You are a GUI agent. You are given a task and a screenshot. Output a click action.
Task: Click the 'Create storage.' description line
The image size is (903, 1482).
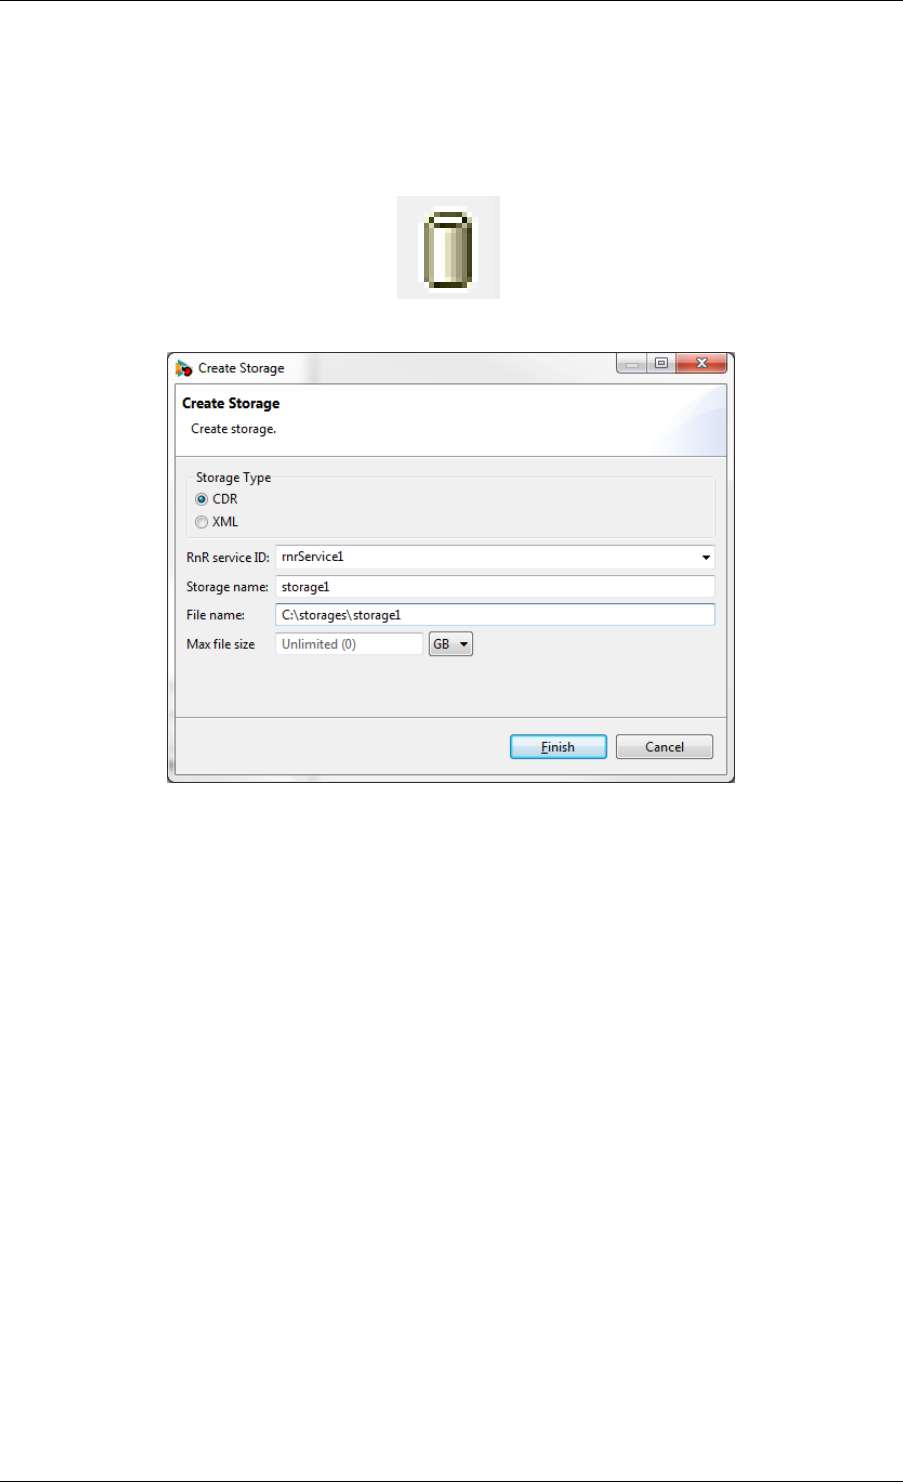click(x=234, y=429)
